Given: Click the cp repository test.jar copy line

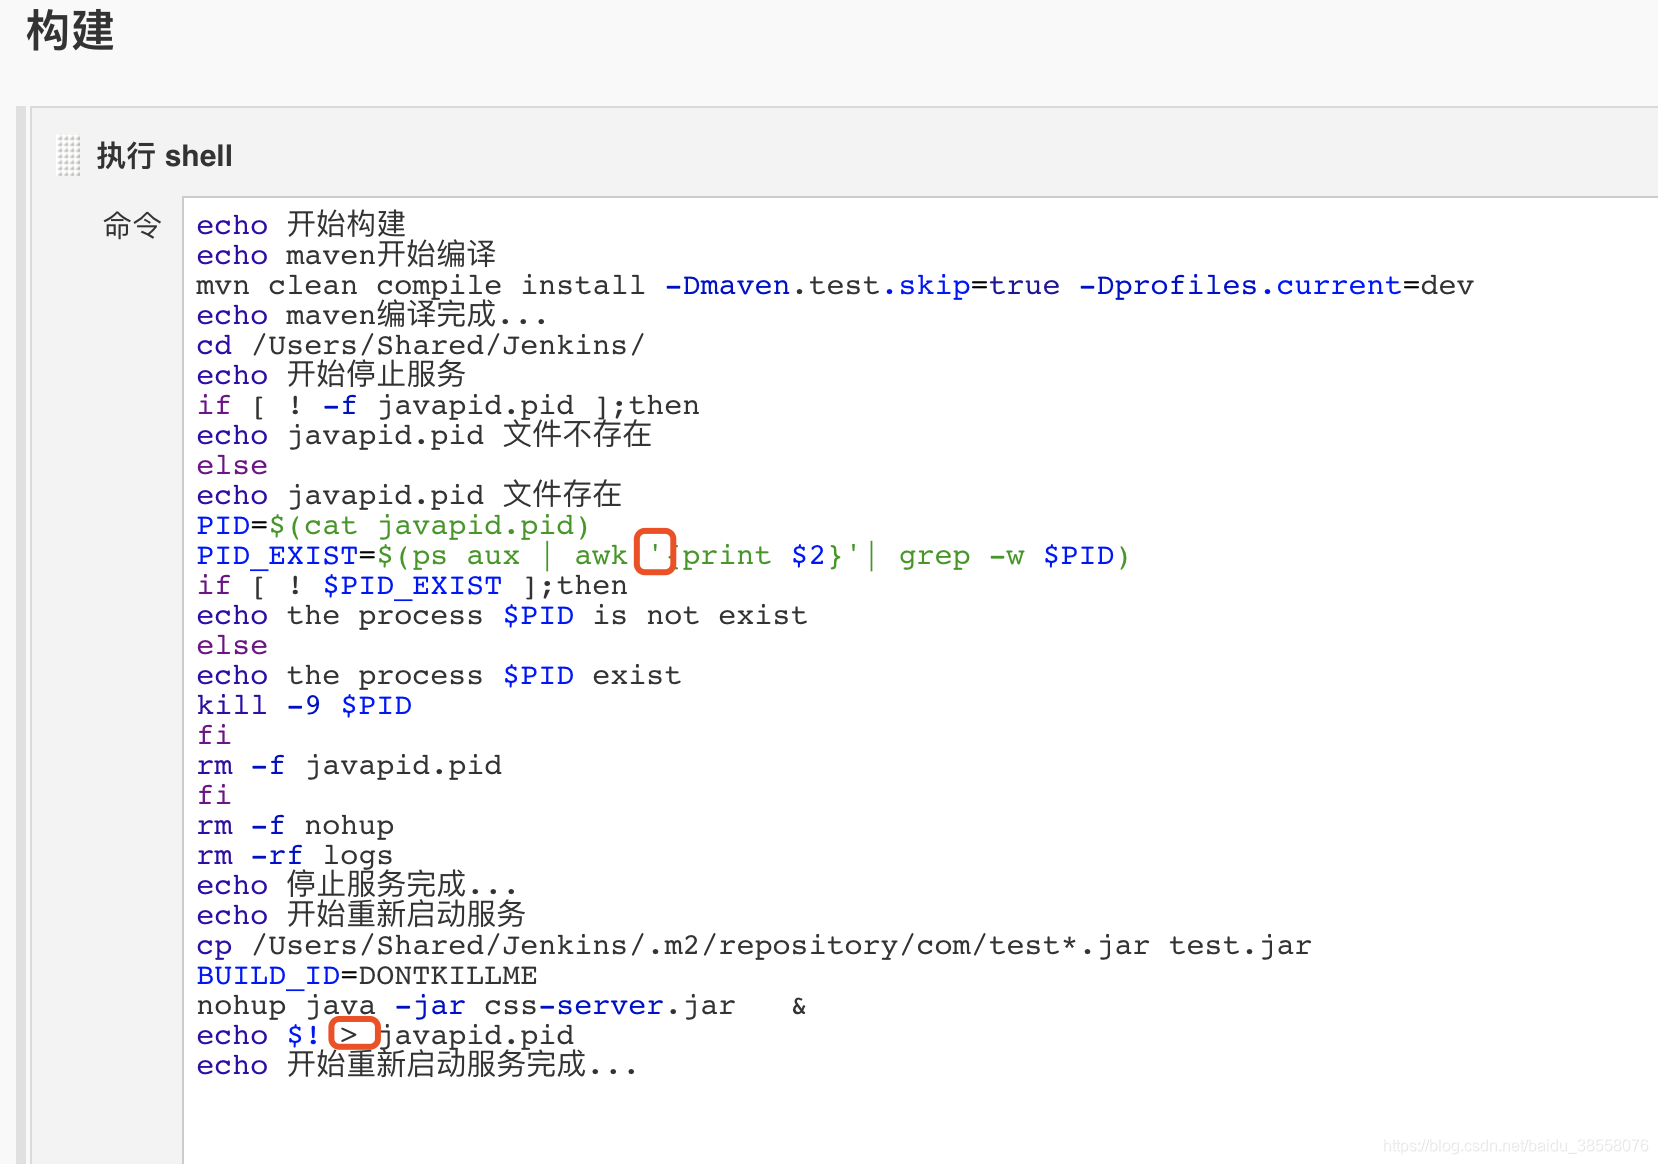Looking at the screenshot, I should pos(752,945).
